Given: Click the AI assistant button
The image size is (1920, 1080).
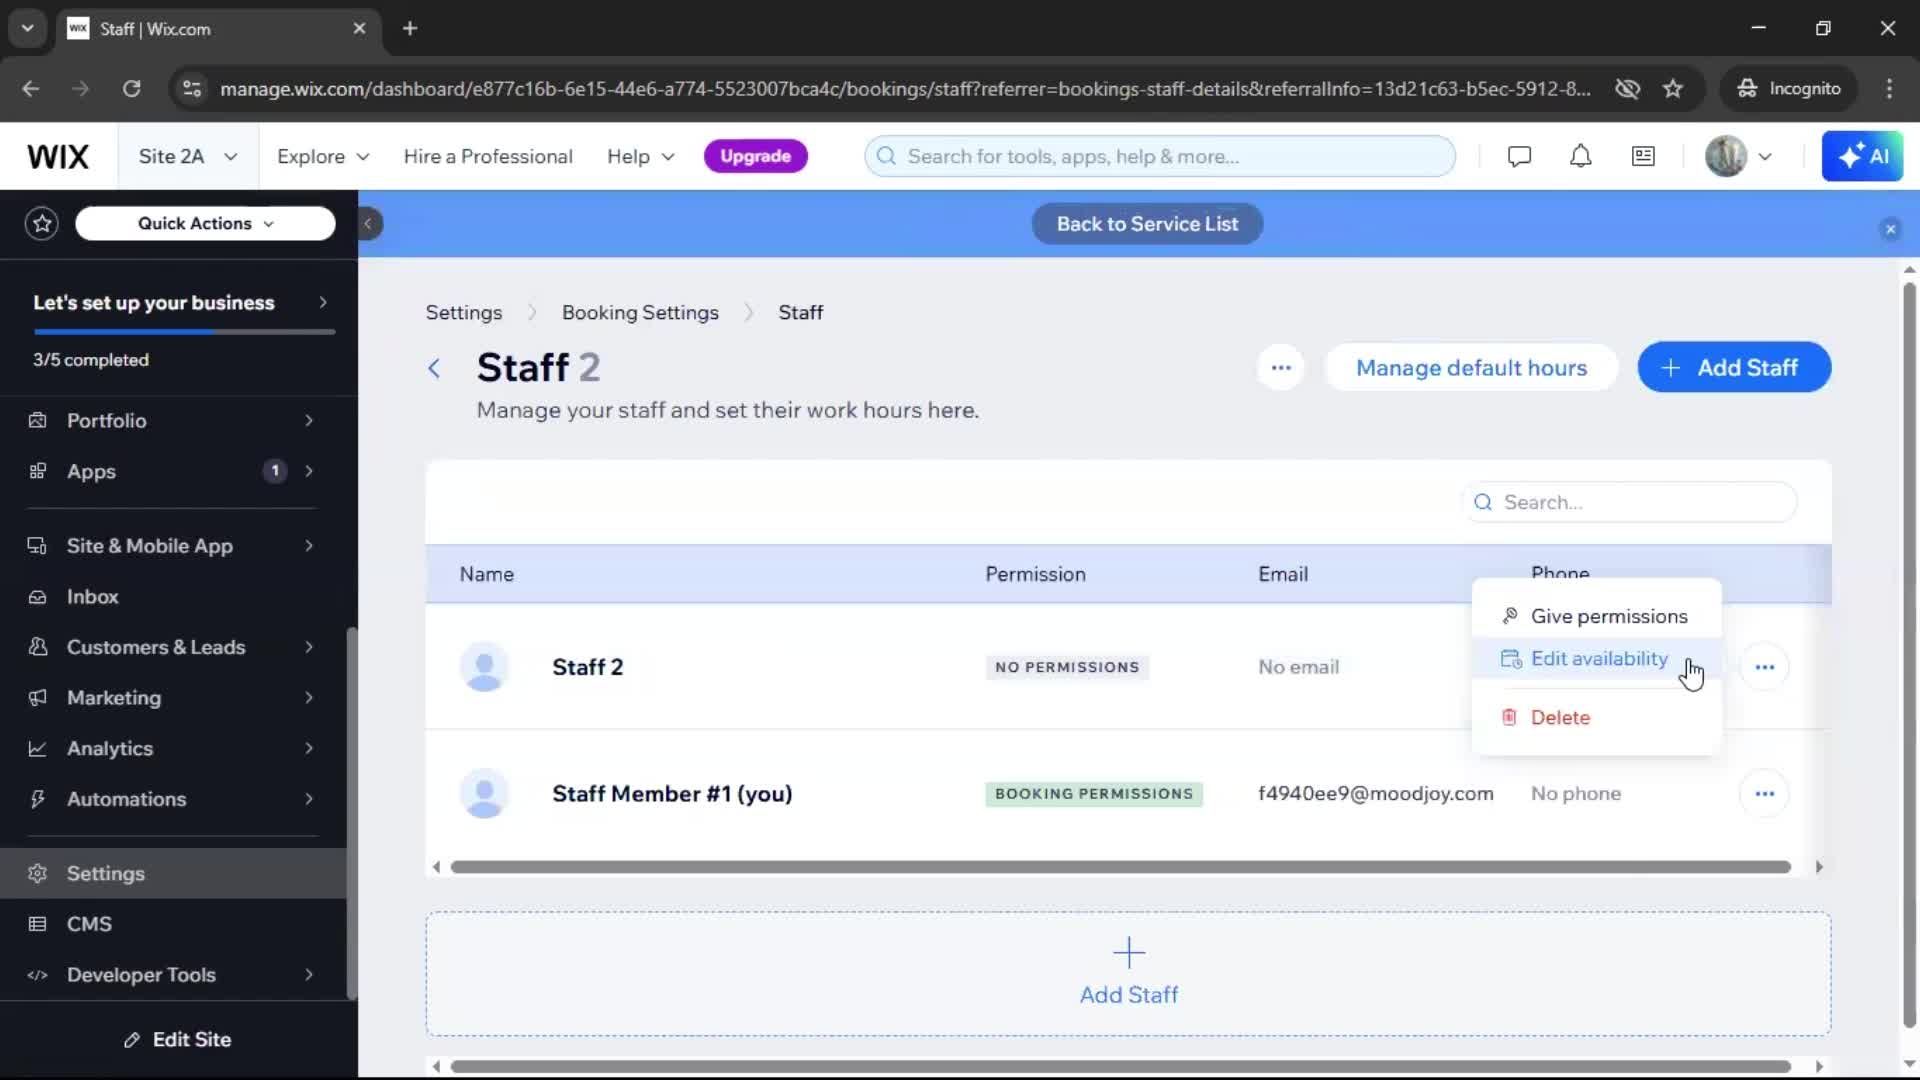Looking at the screenshot, I should click(1862, 157).
